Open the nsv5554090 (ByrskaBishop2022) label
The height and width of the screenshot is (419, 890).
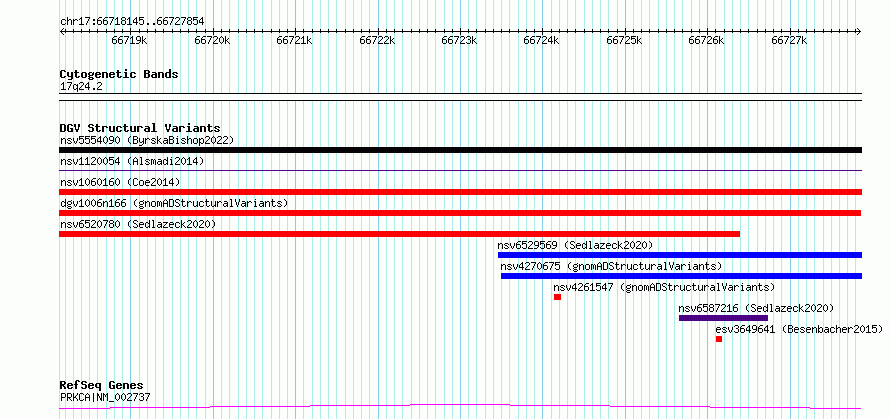point(147,140)
